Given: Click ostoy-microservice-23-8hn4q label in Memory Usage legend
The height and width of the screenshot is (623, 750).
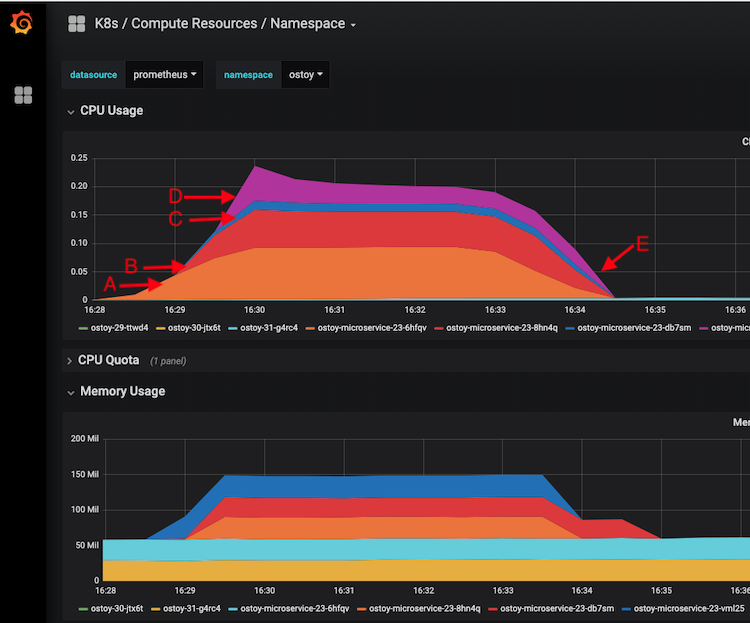Looking at the screenshot, I should click(x=424, y=609).
